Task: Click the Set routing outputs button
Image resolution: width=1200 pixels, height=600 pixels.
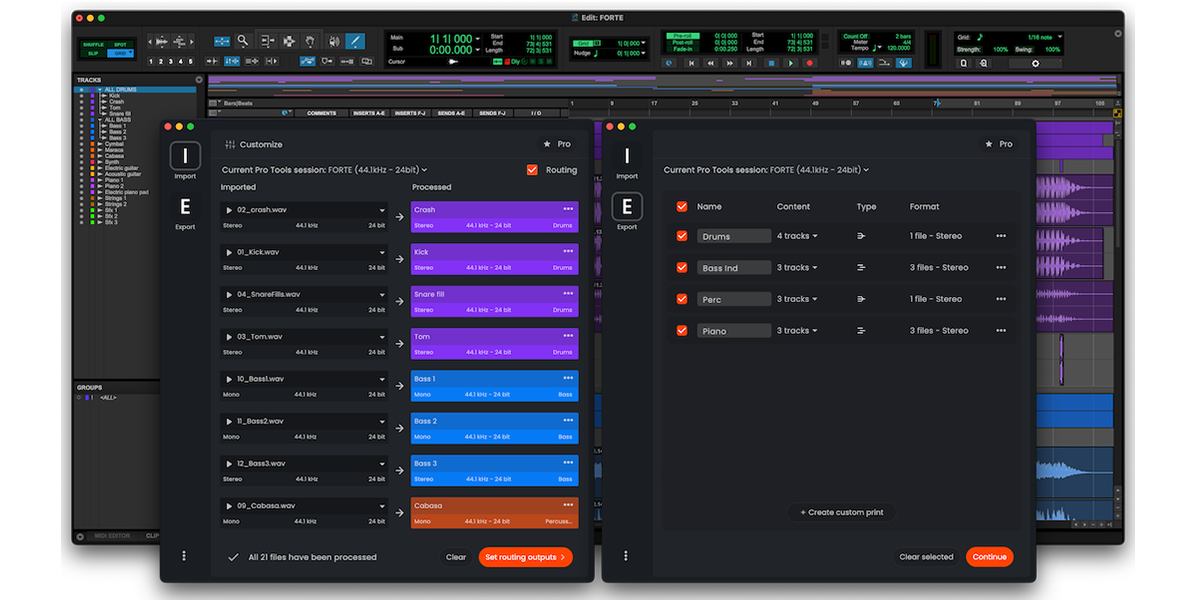Action: [525, 557]
